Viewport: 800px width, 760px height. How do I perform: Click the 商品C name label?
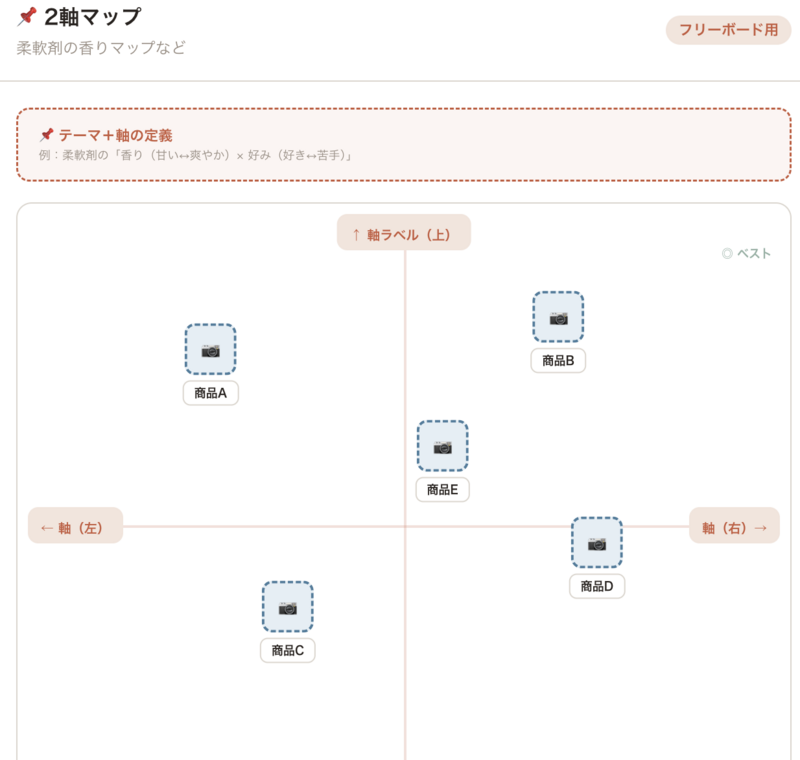[287, 650]
